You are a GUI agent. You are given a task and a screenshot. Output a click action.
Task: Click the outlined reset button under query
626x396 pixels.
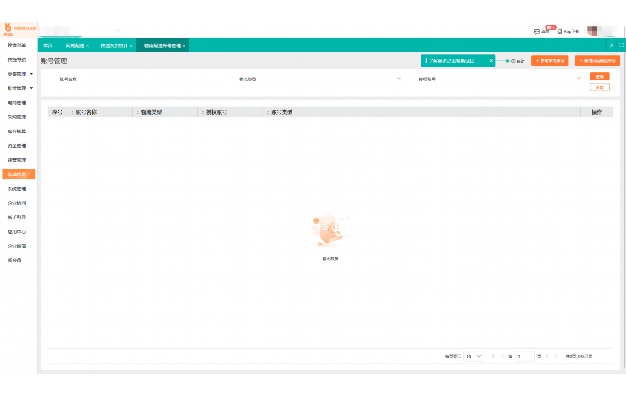[x=600, y=87]
